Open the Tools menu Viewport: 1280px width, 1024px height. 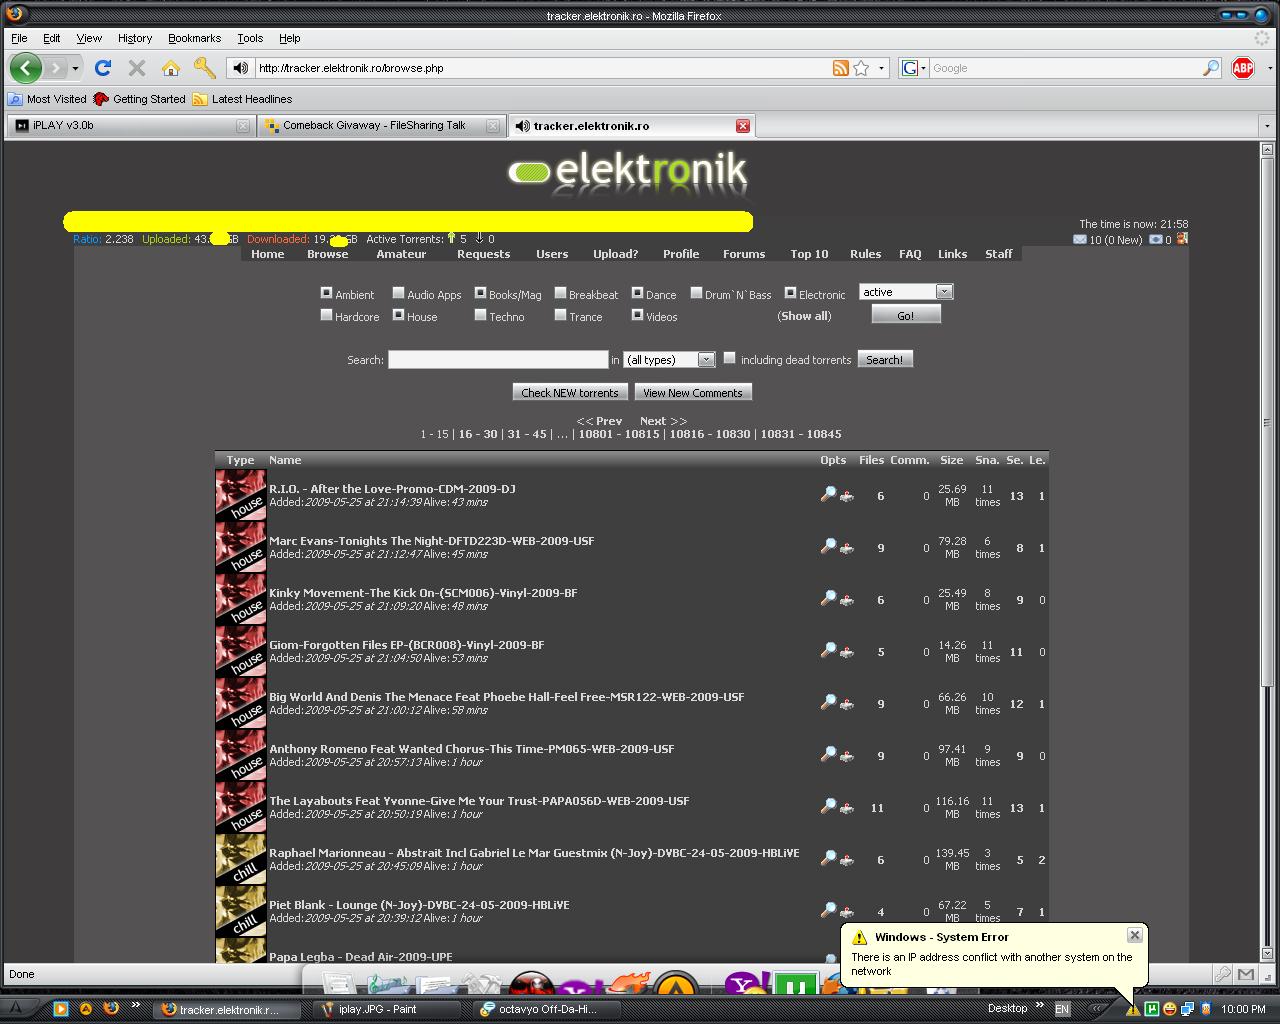point(250,38)
